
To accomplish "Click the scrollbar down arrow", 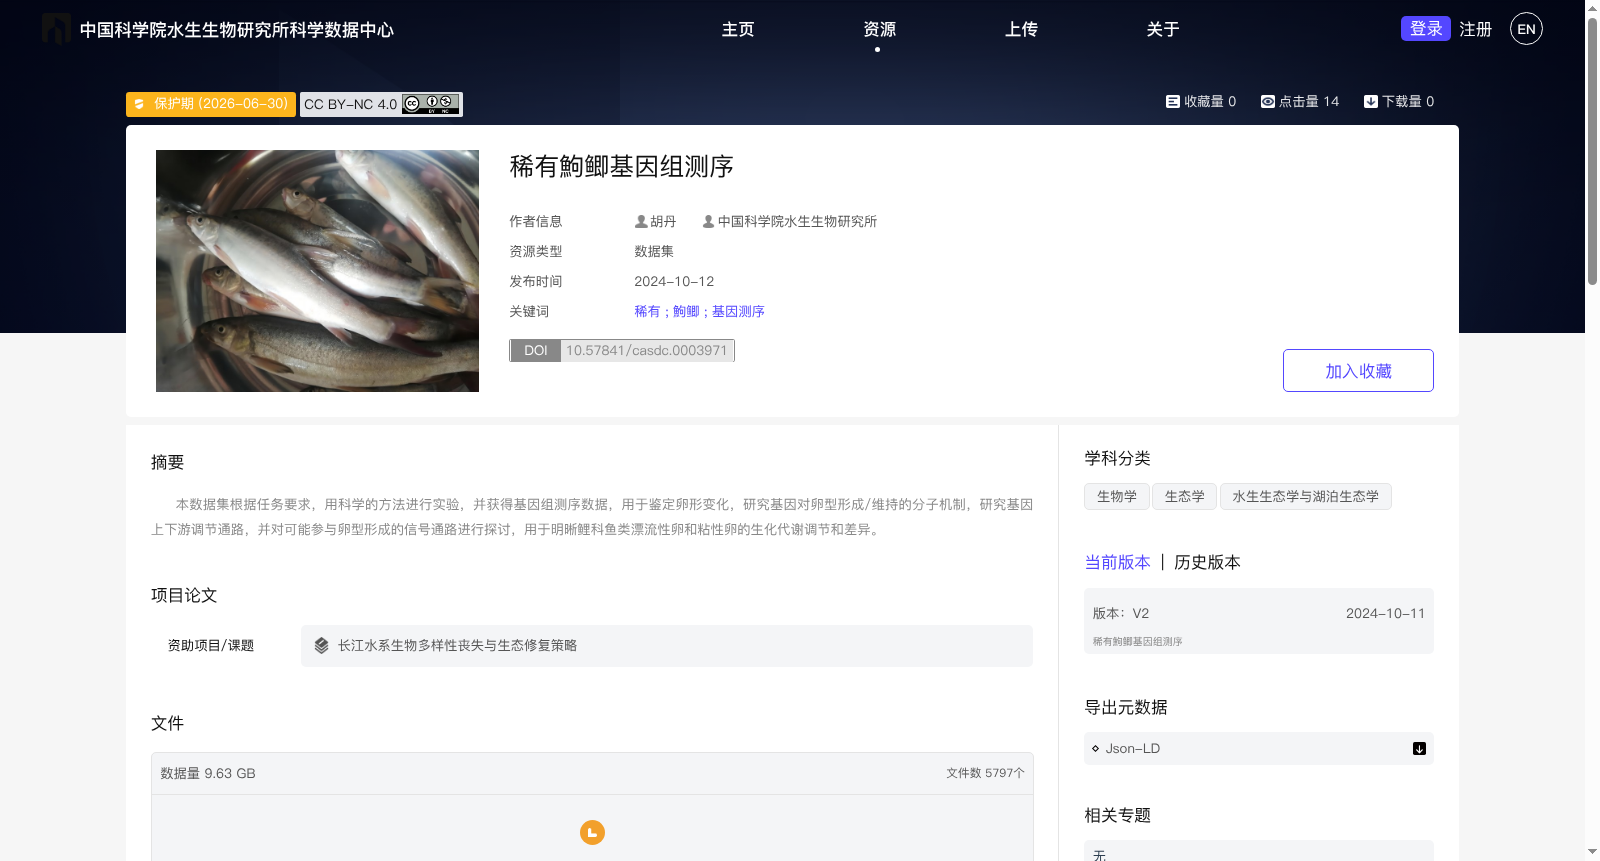I will coord(1592,853).
